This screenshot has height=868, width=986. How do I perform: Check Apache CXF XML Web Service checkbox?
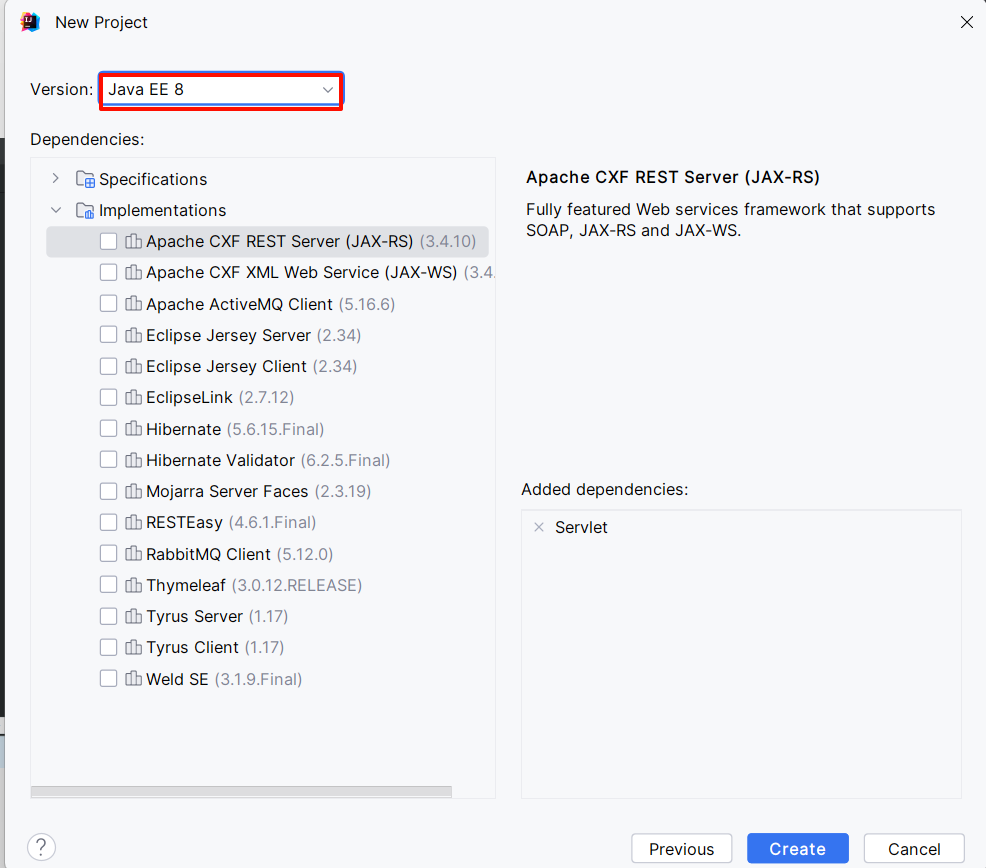click(x=108, y=272)
